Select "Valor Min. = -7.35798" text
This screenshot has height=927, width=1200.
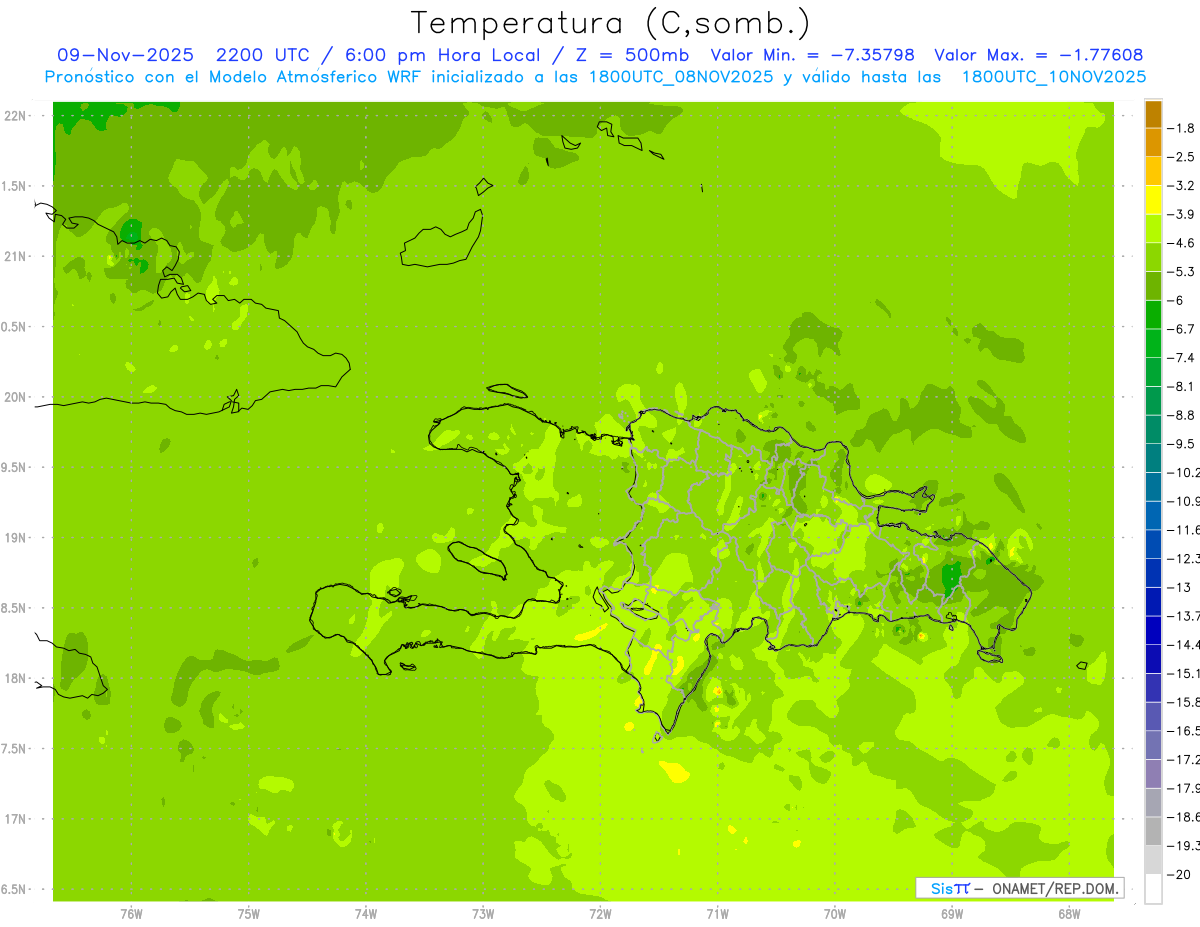[x=812, y=55]
